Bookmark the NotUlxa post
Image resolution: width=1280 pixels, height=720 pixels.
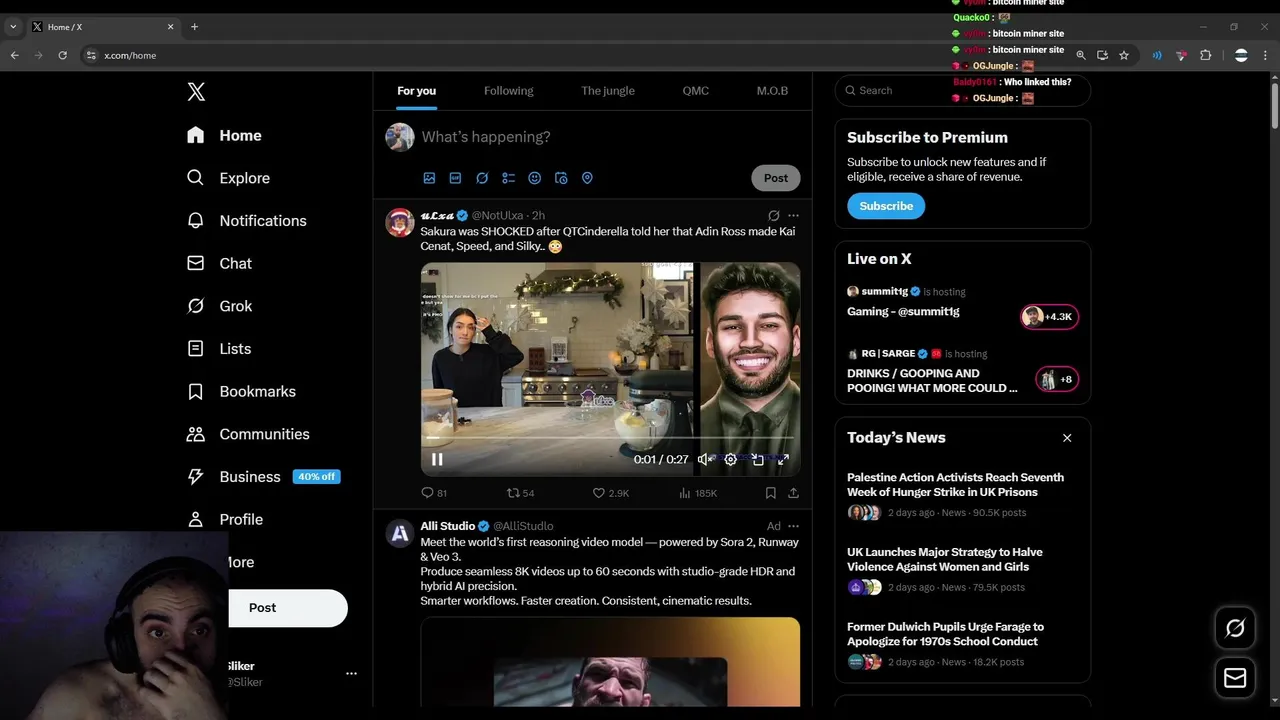click(770, 493)
